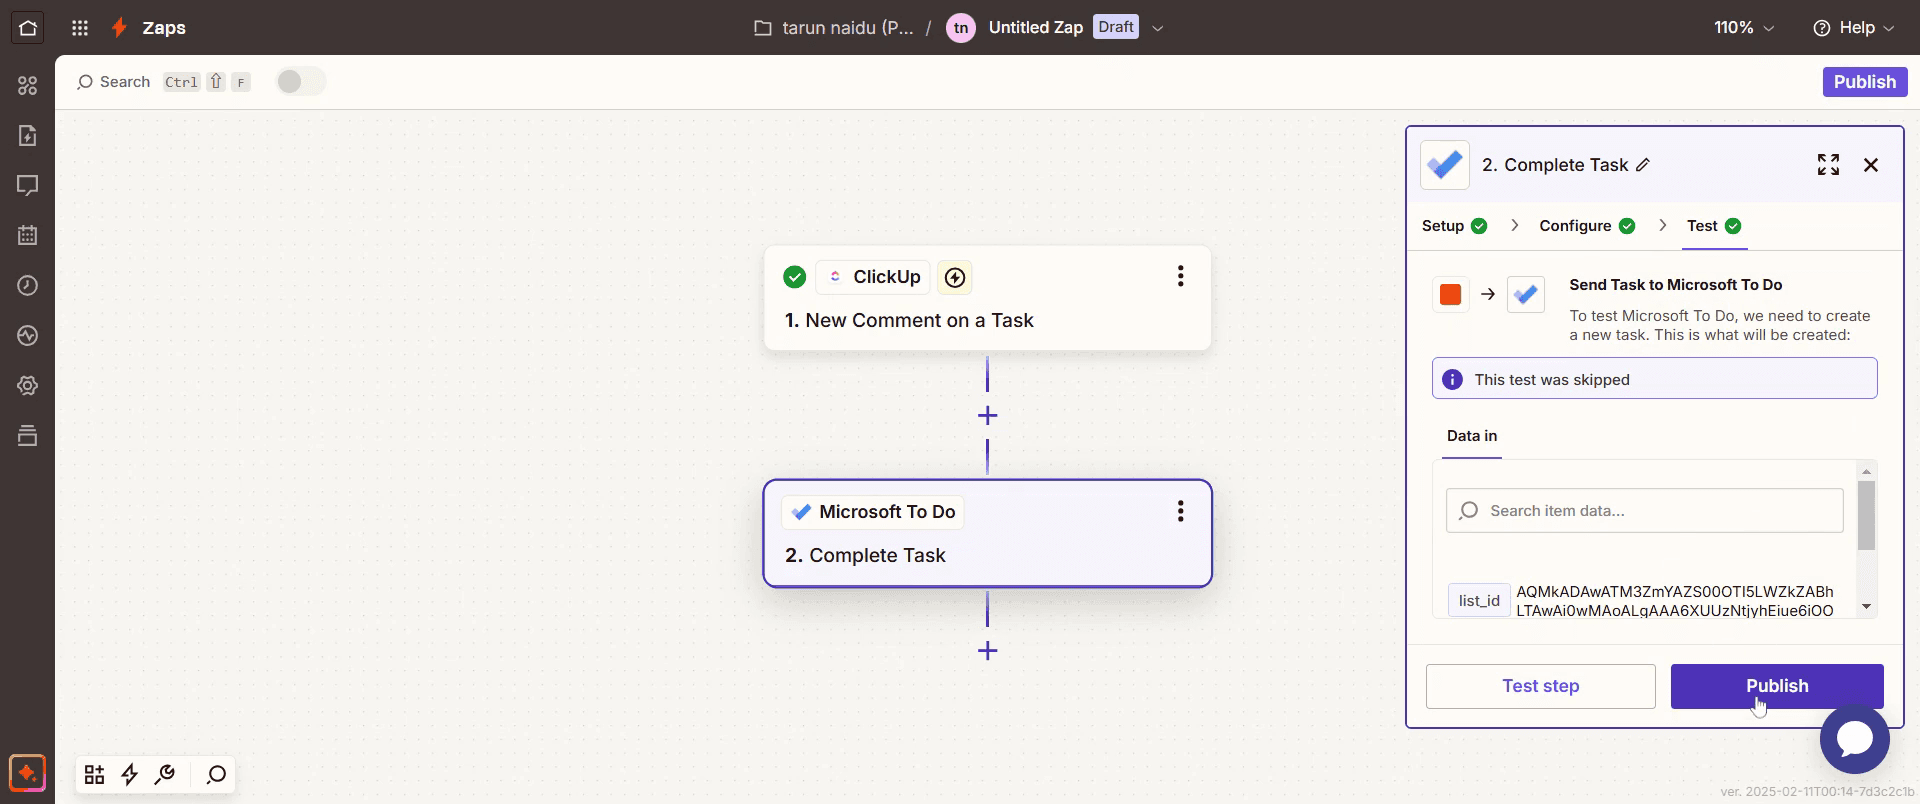Click the data panel scrollbar thumb
1920x804 pixels.
tap(1866, 515)
